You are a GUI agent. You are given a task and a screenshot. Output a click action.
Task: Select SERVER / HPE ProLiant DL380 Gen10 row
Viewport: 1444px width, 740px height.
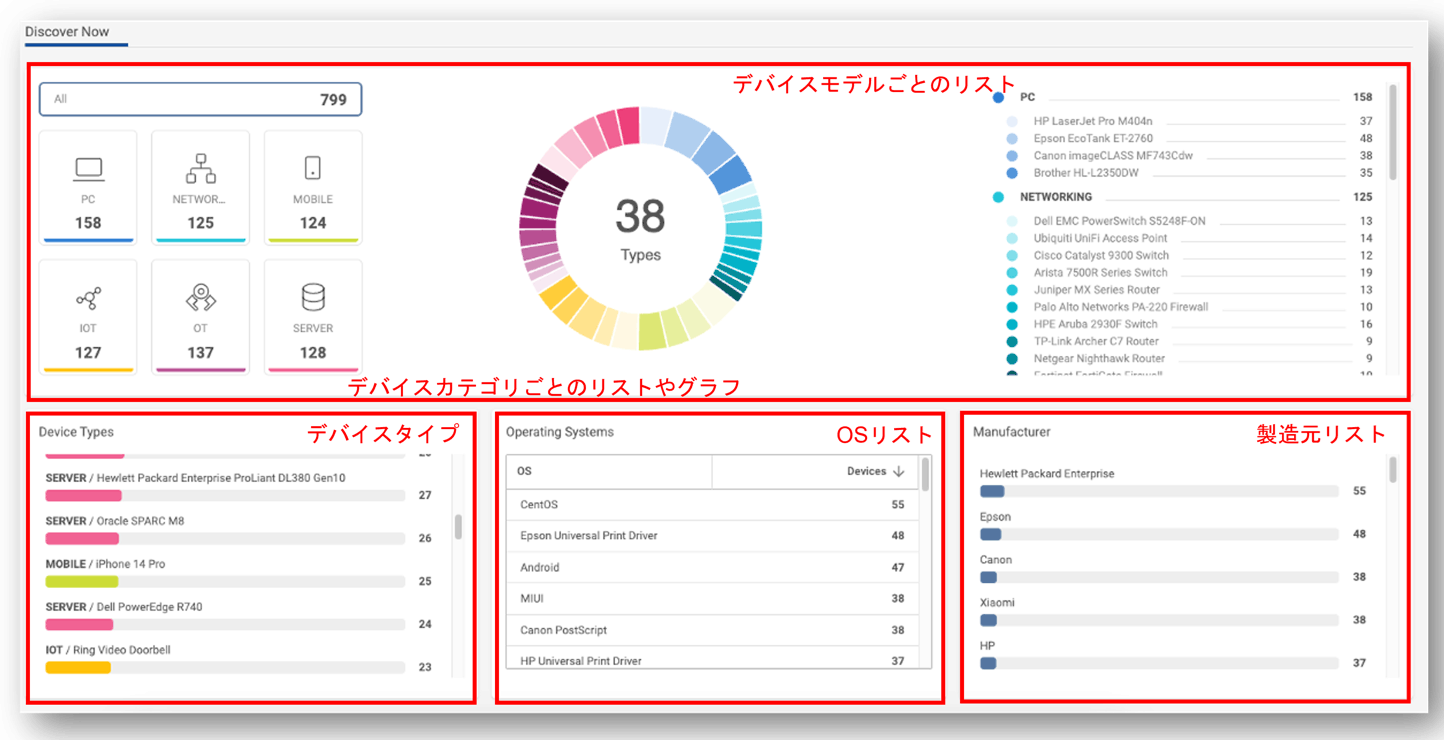(x=239, y=486)
